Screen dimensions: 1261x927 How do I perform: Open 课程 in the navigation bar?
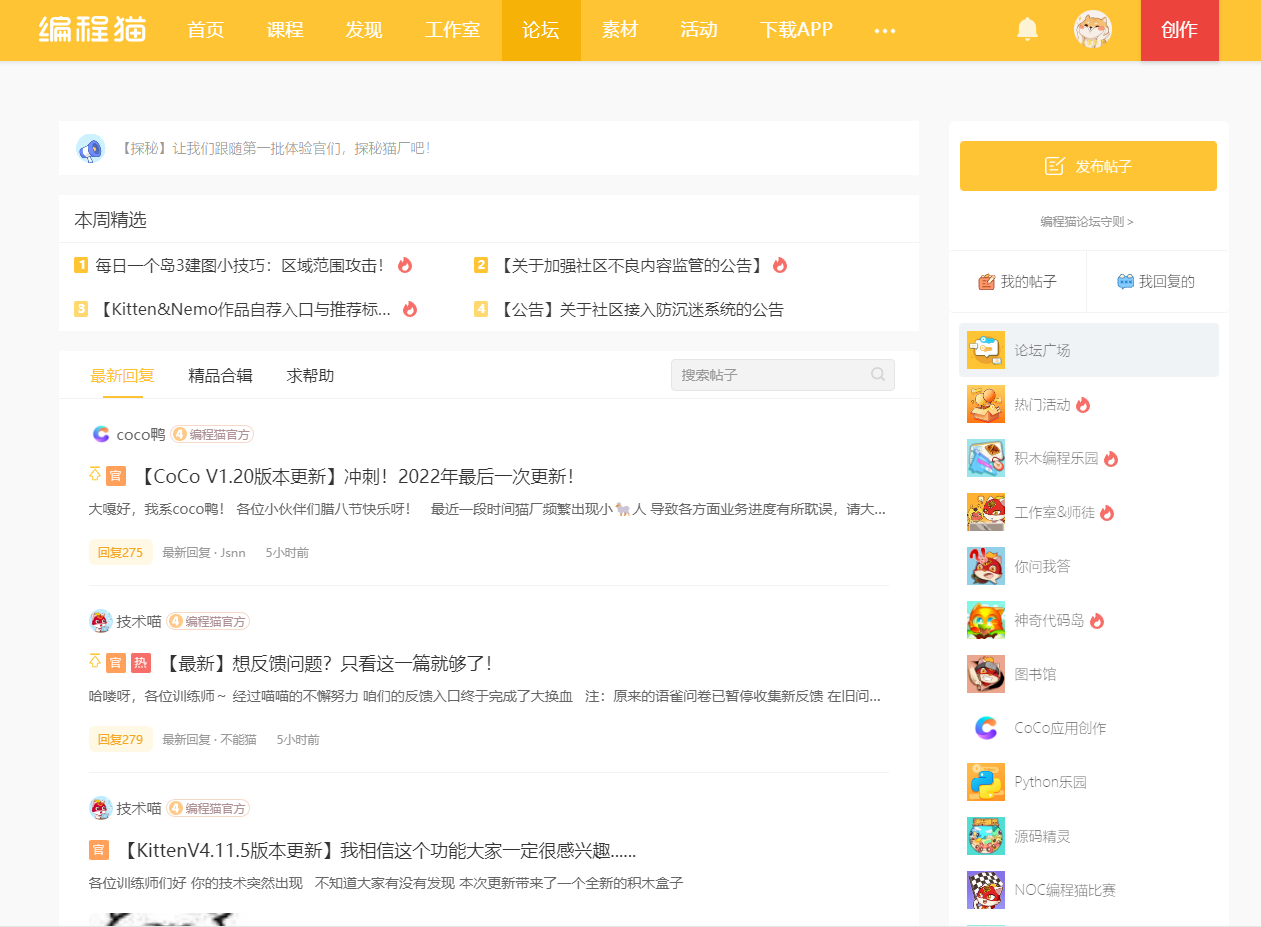coord(285,29)
